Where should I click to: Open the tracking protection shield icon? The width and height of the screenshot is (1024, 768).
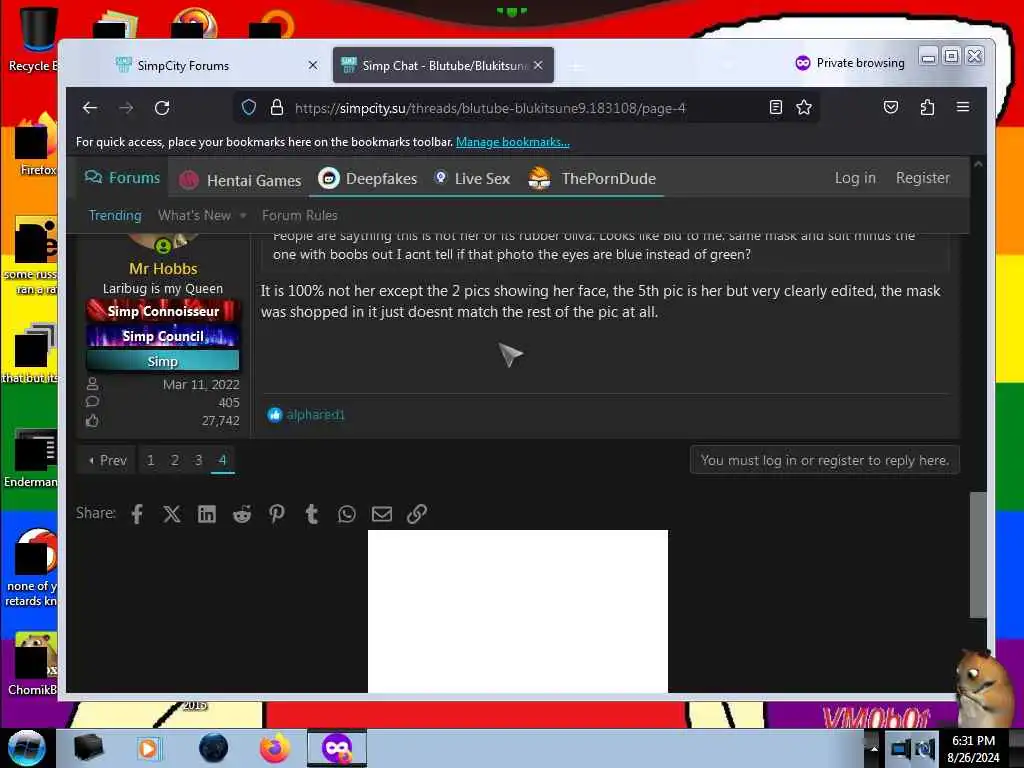click(249, 107)
